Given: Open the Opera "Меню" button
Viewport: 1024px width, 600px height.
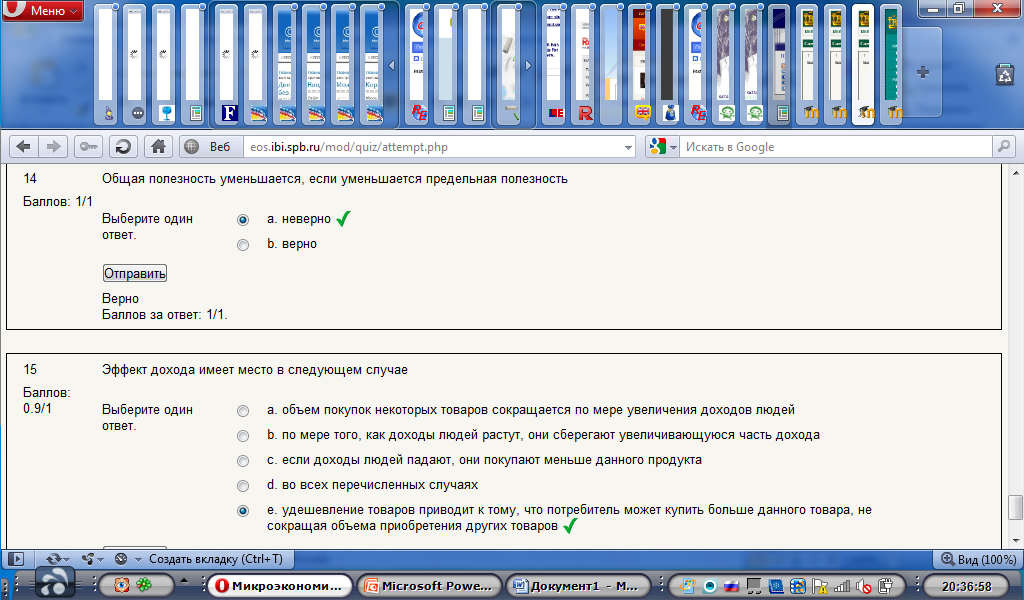Looking at the screenshot, I should click(43, 10).
